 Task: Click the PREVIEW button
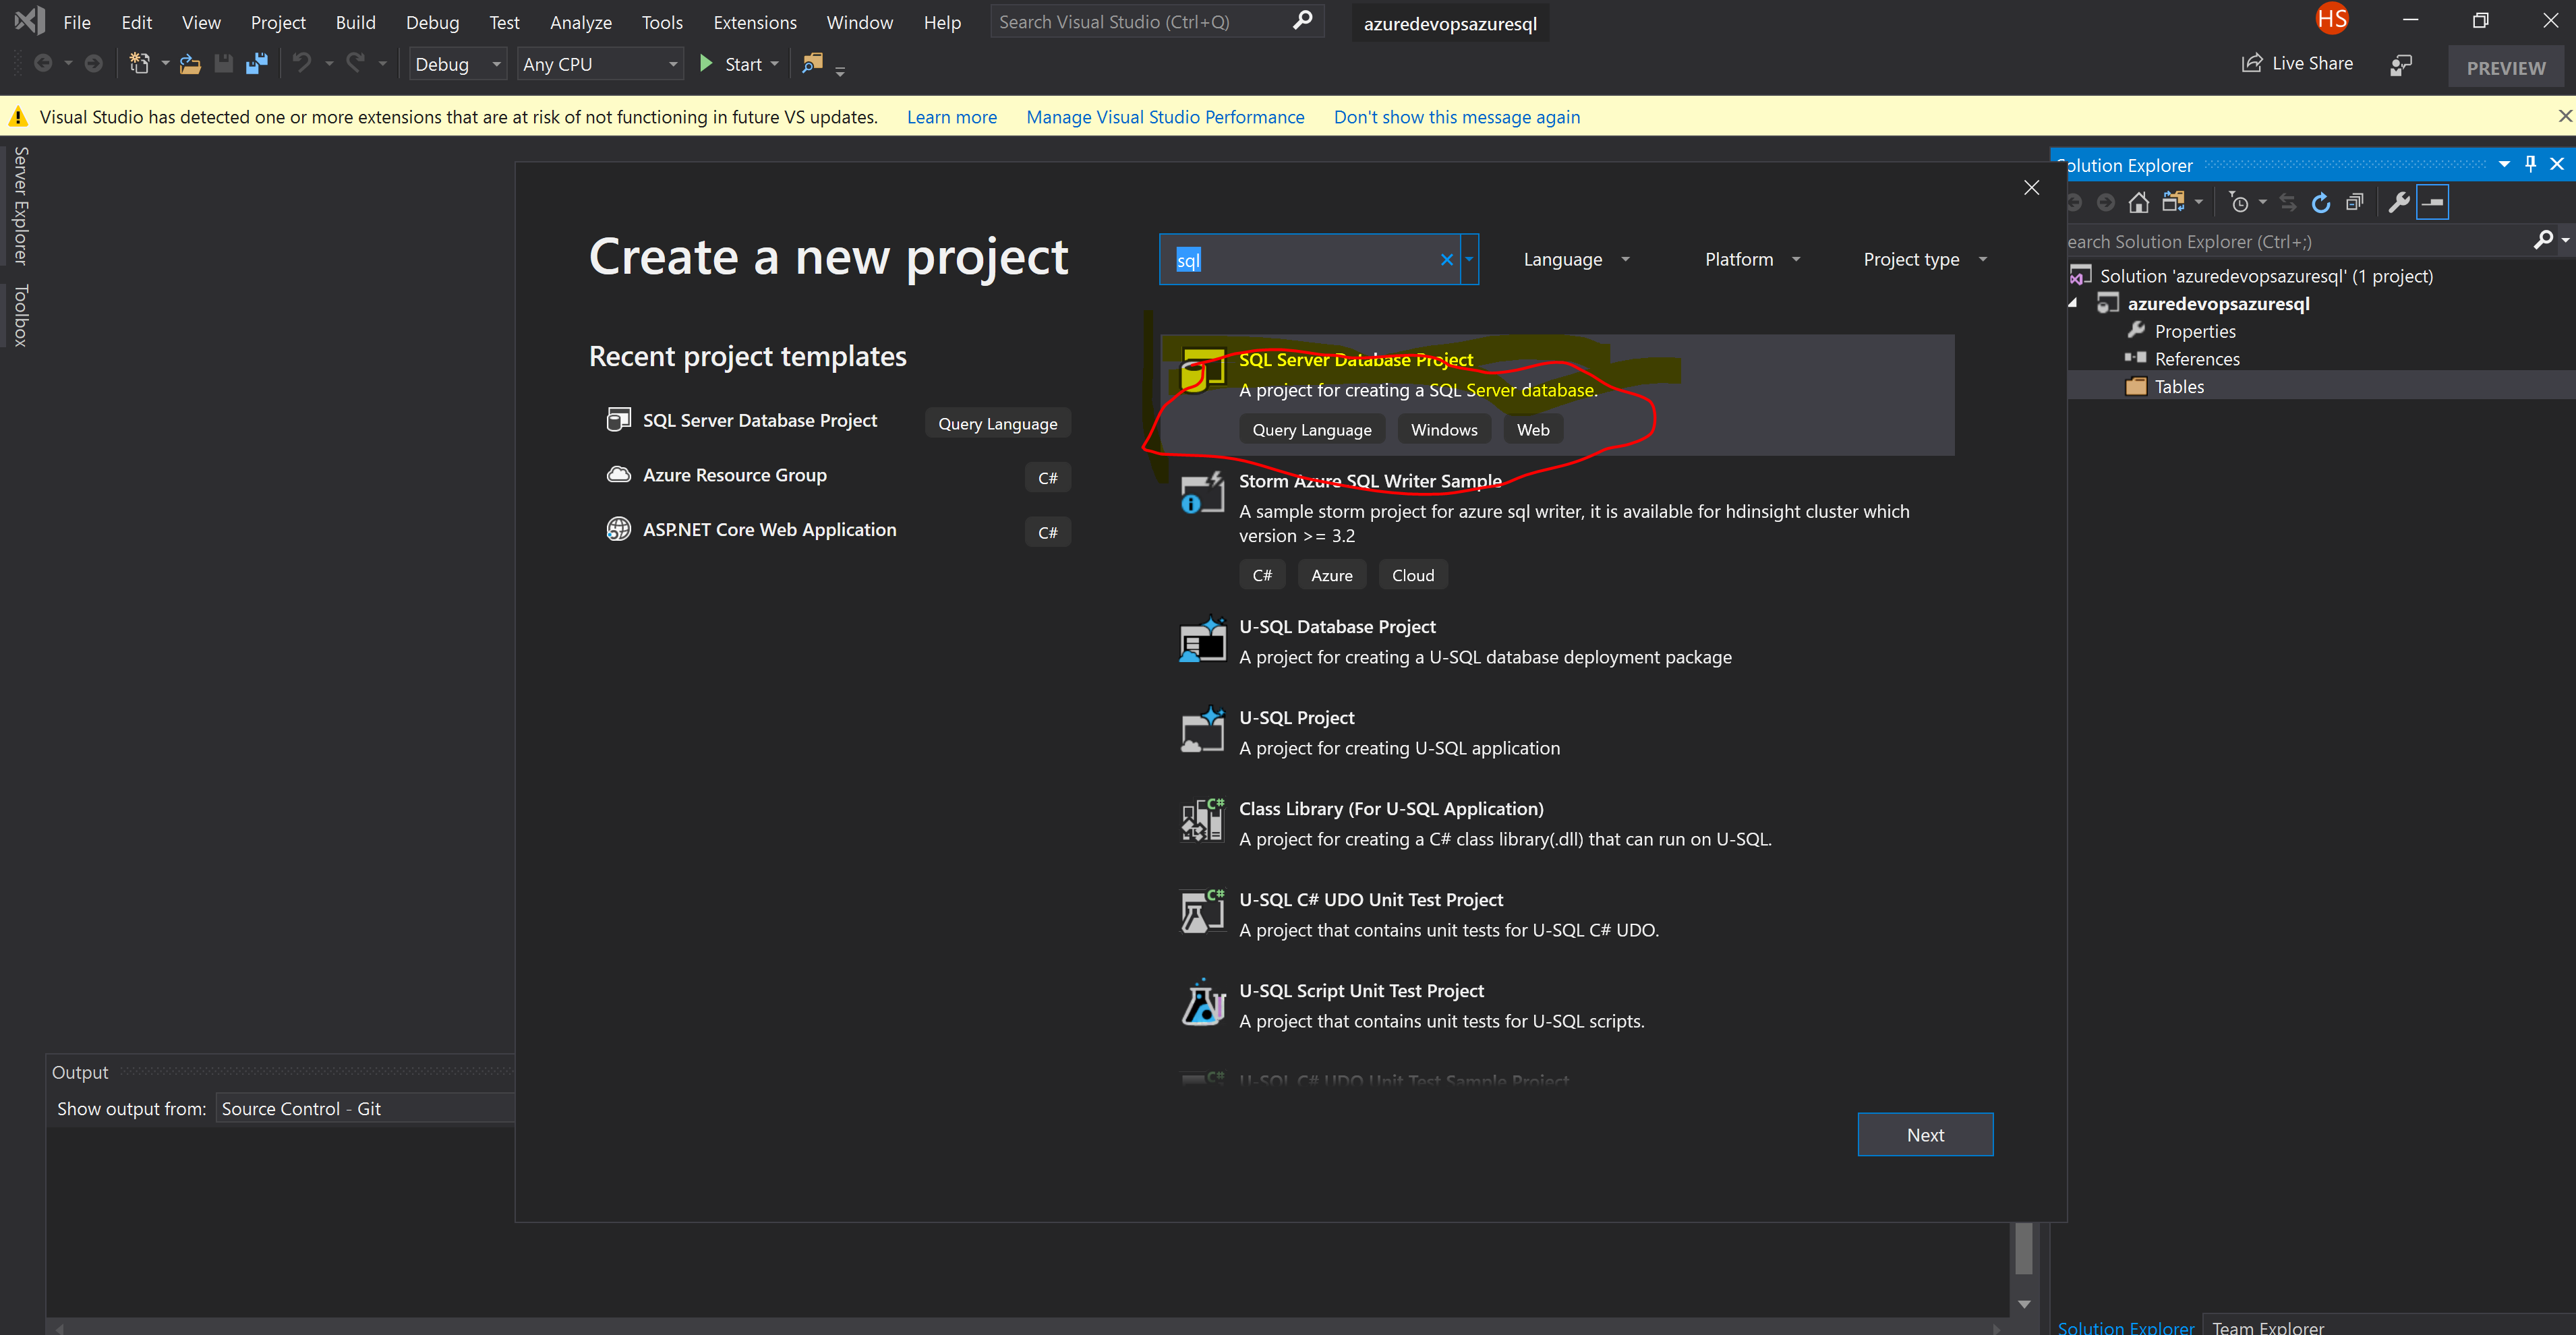tap(2505, 67)
